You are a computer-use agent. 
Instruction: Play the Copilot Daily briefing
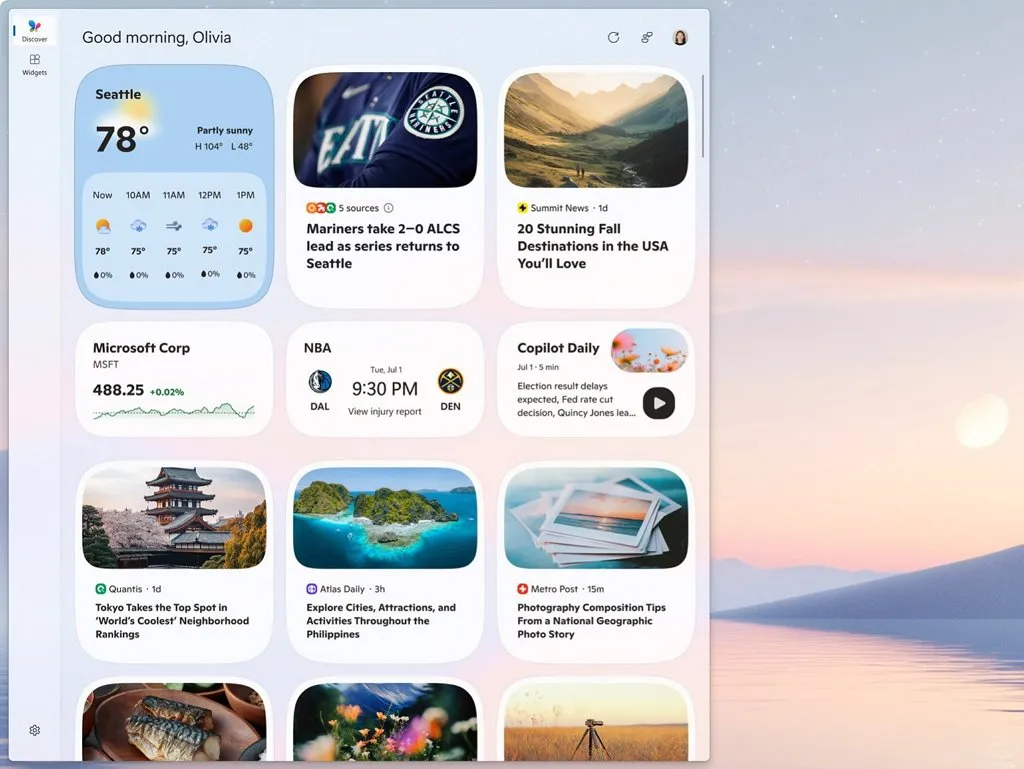pos(658,403)
